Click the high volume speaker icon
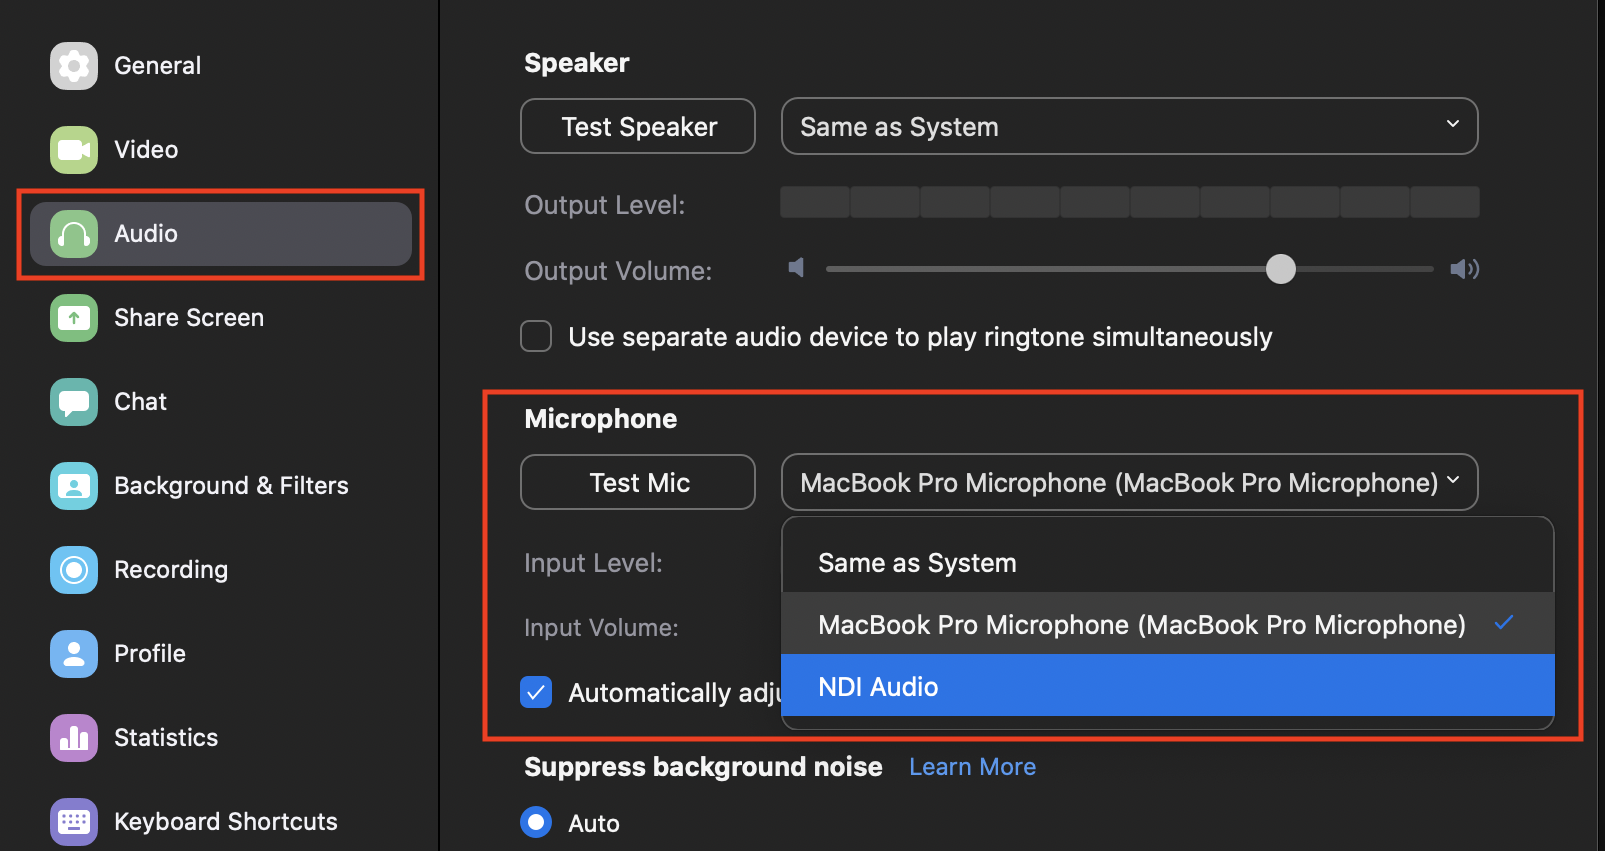 coord(1465,268)
